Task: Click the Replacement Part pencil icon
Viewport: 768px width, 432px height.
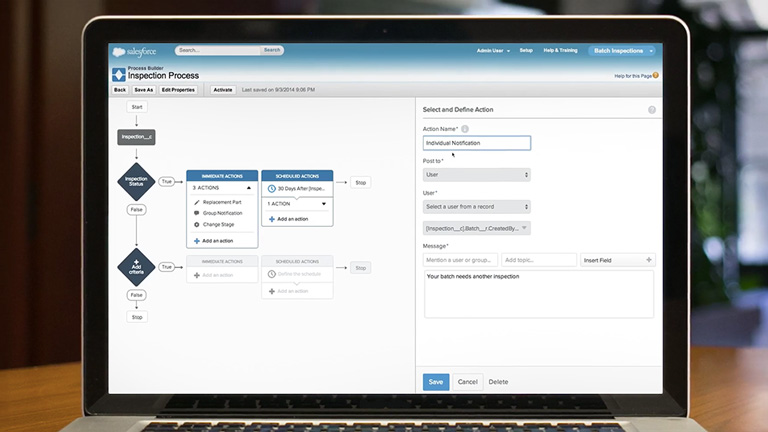Action: (196, 202)
